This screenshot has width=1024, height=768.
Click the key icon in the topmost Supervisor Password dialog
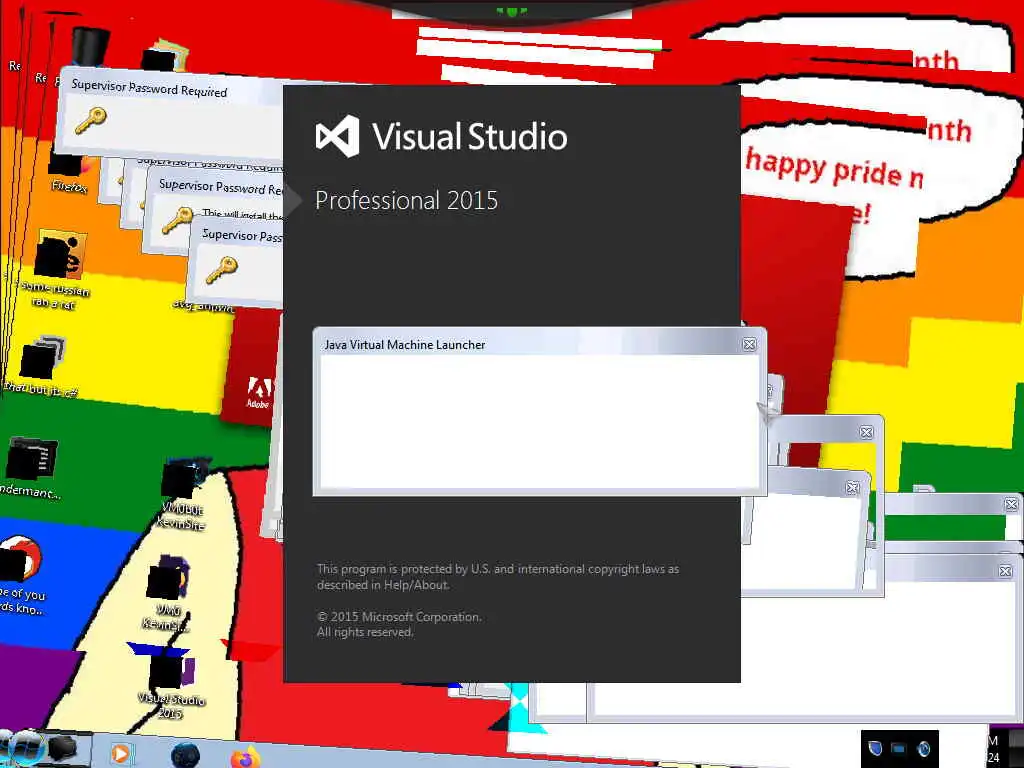coord(90,120)
